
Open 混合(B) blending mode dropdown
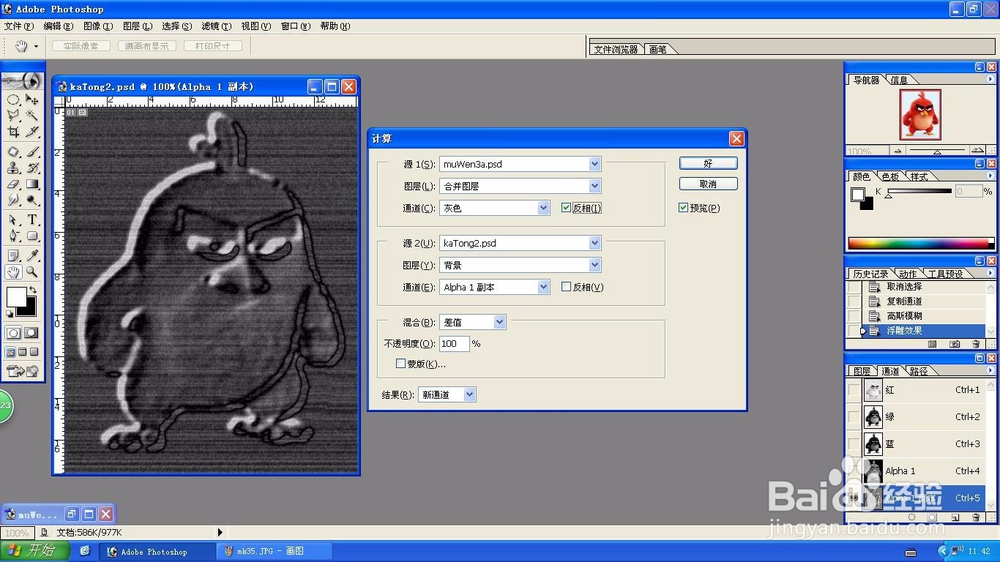(x=499, y=322)
